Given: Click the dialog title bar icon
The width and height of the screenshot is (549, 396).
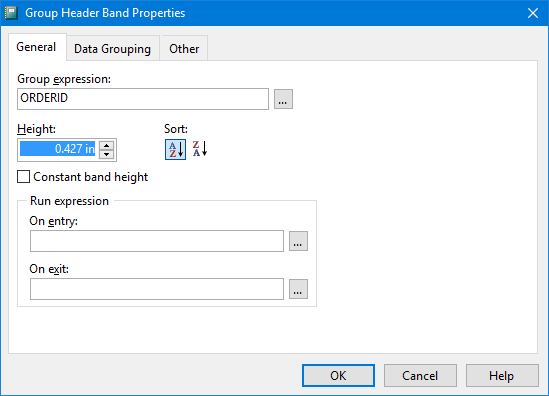Looking at the screenshot, I should [x=11, y=13].
